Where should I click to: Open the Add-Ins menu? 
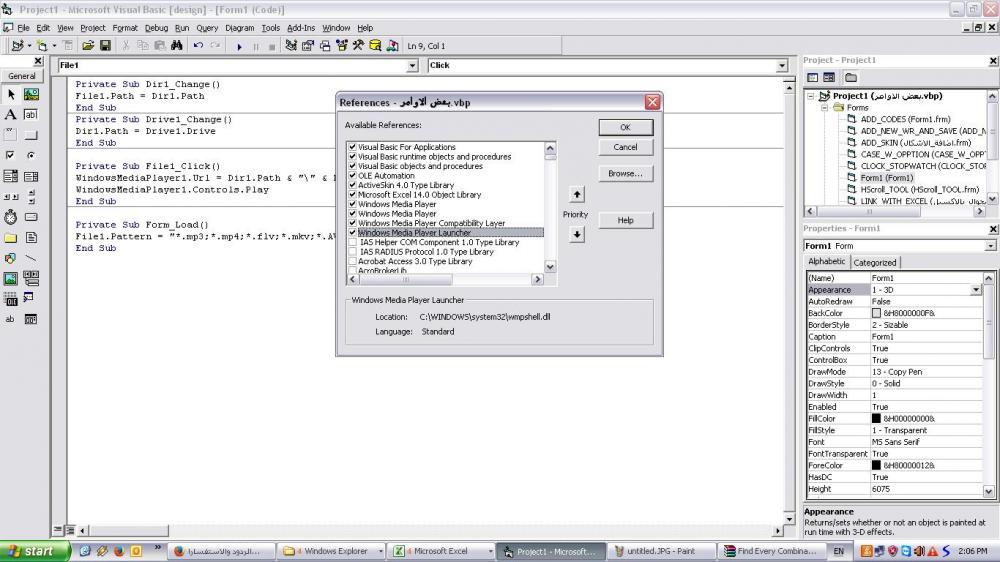[301, 28]
